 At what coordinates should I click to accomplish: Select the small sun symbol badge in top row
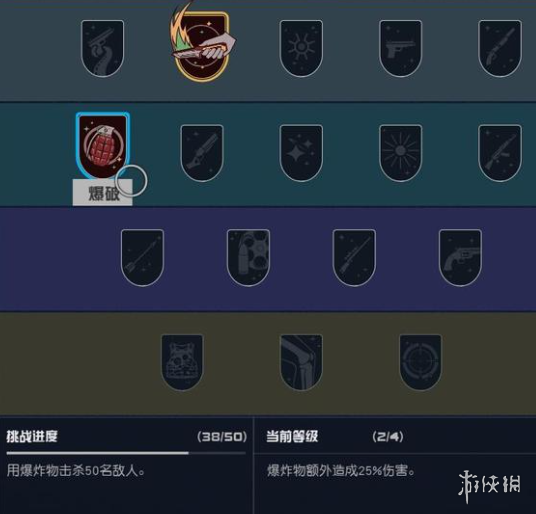coord(301,48)
